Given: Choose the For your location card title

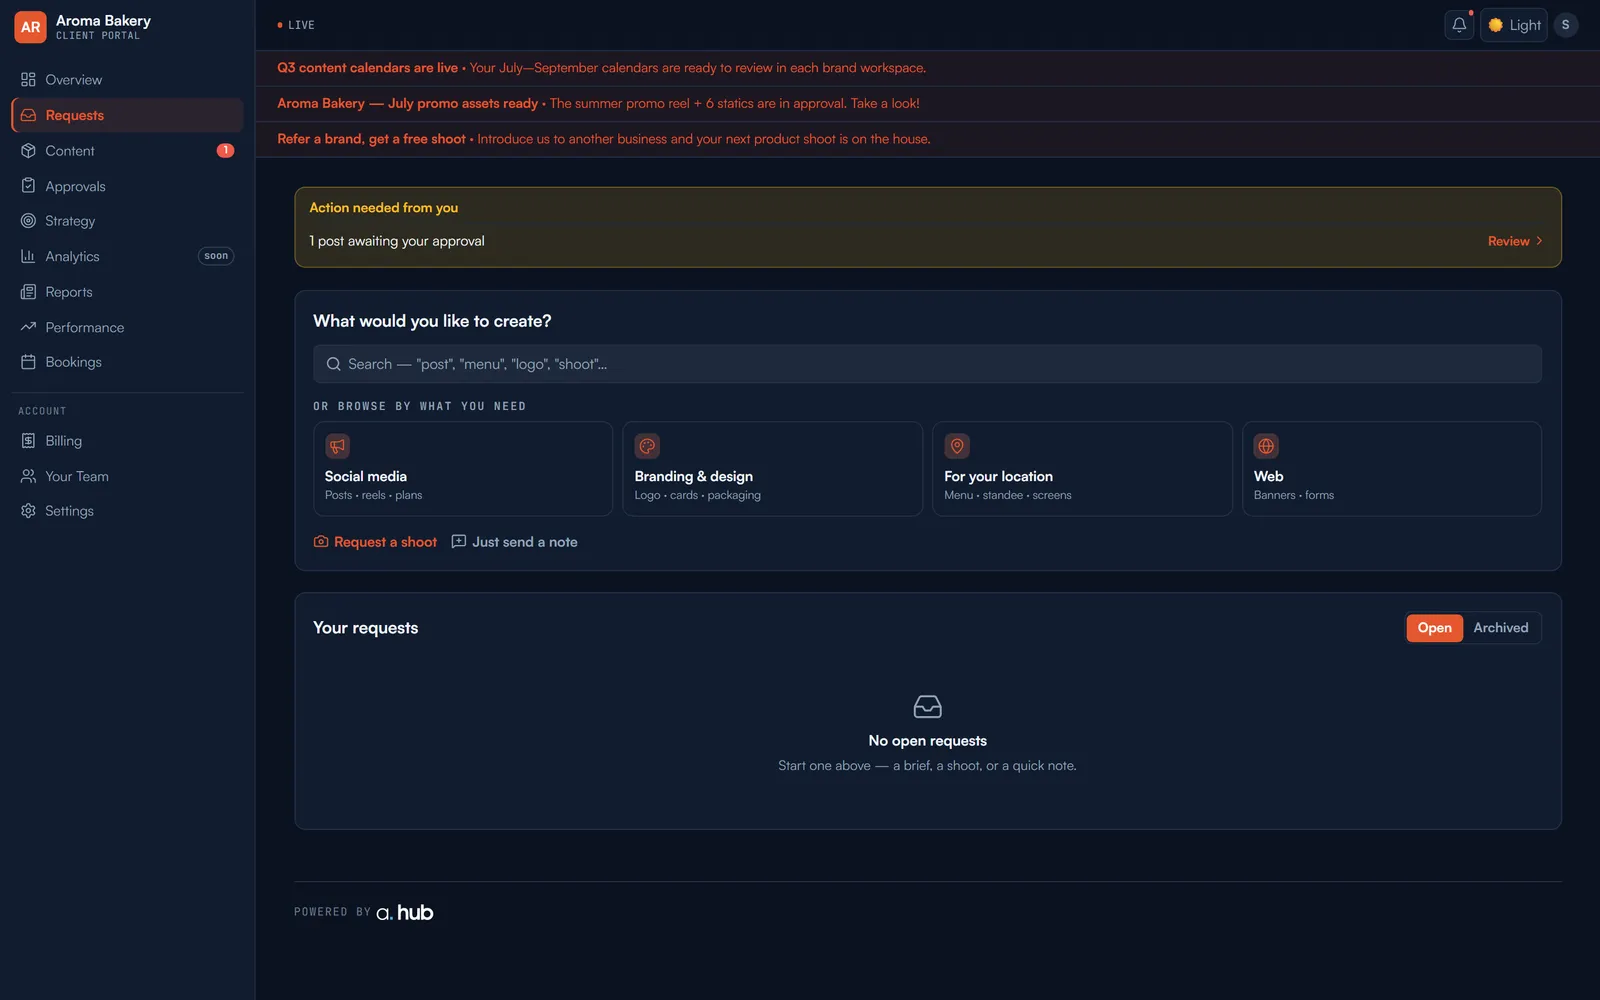Looking at the screenshot, I should click(x=998, y=477).
